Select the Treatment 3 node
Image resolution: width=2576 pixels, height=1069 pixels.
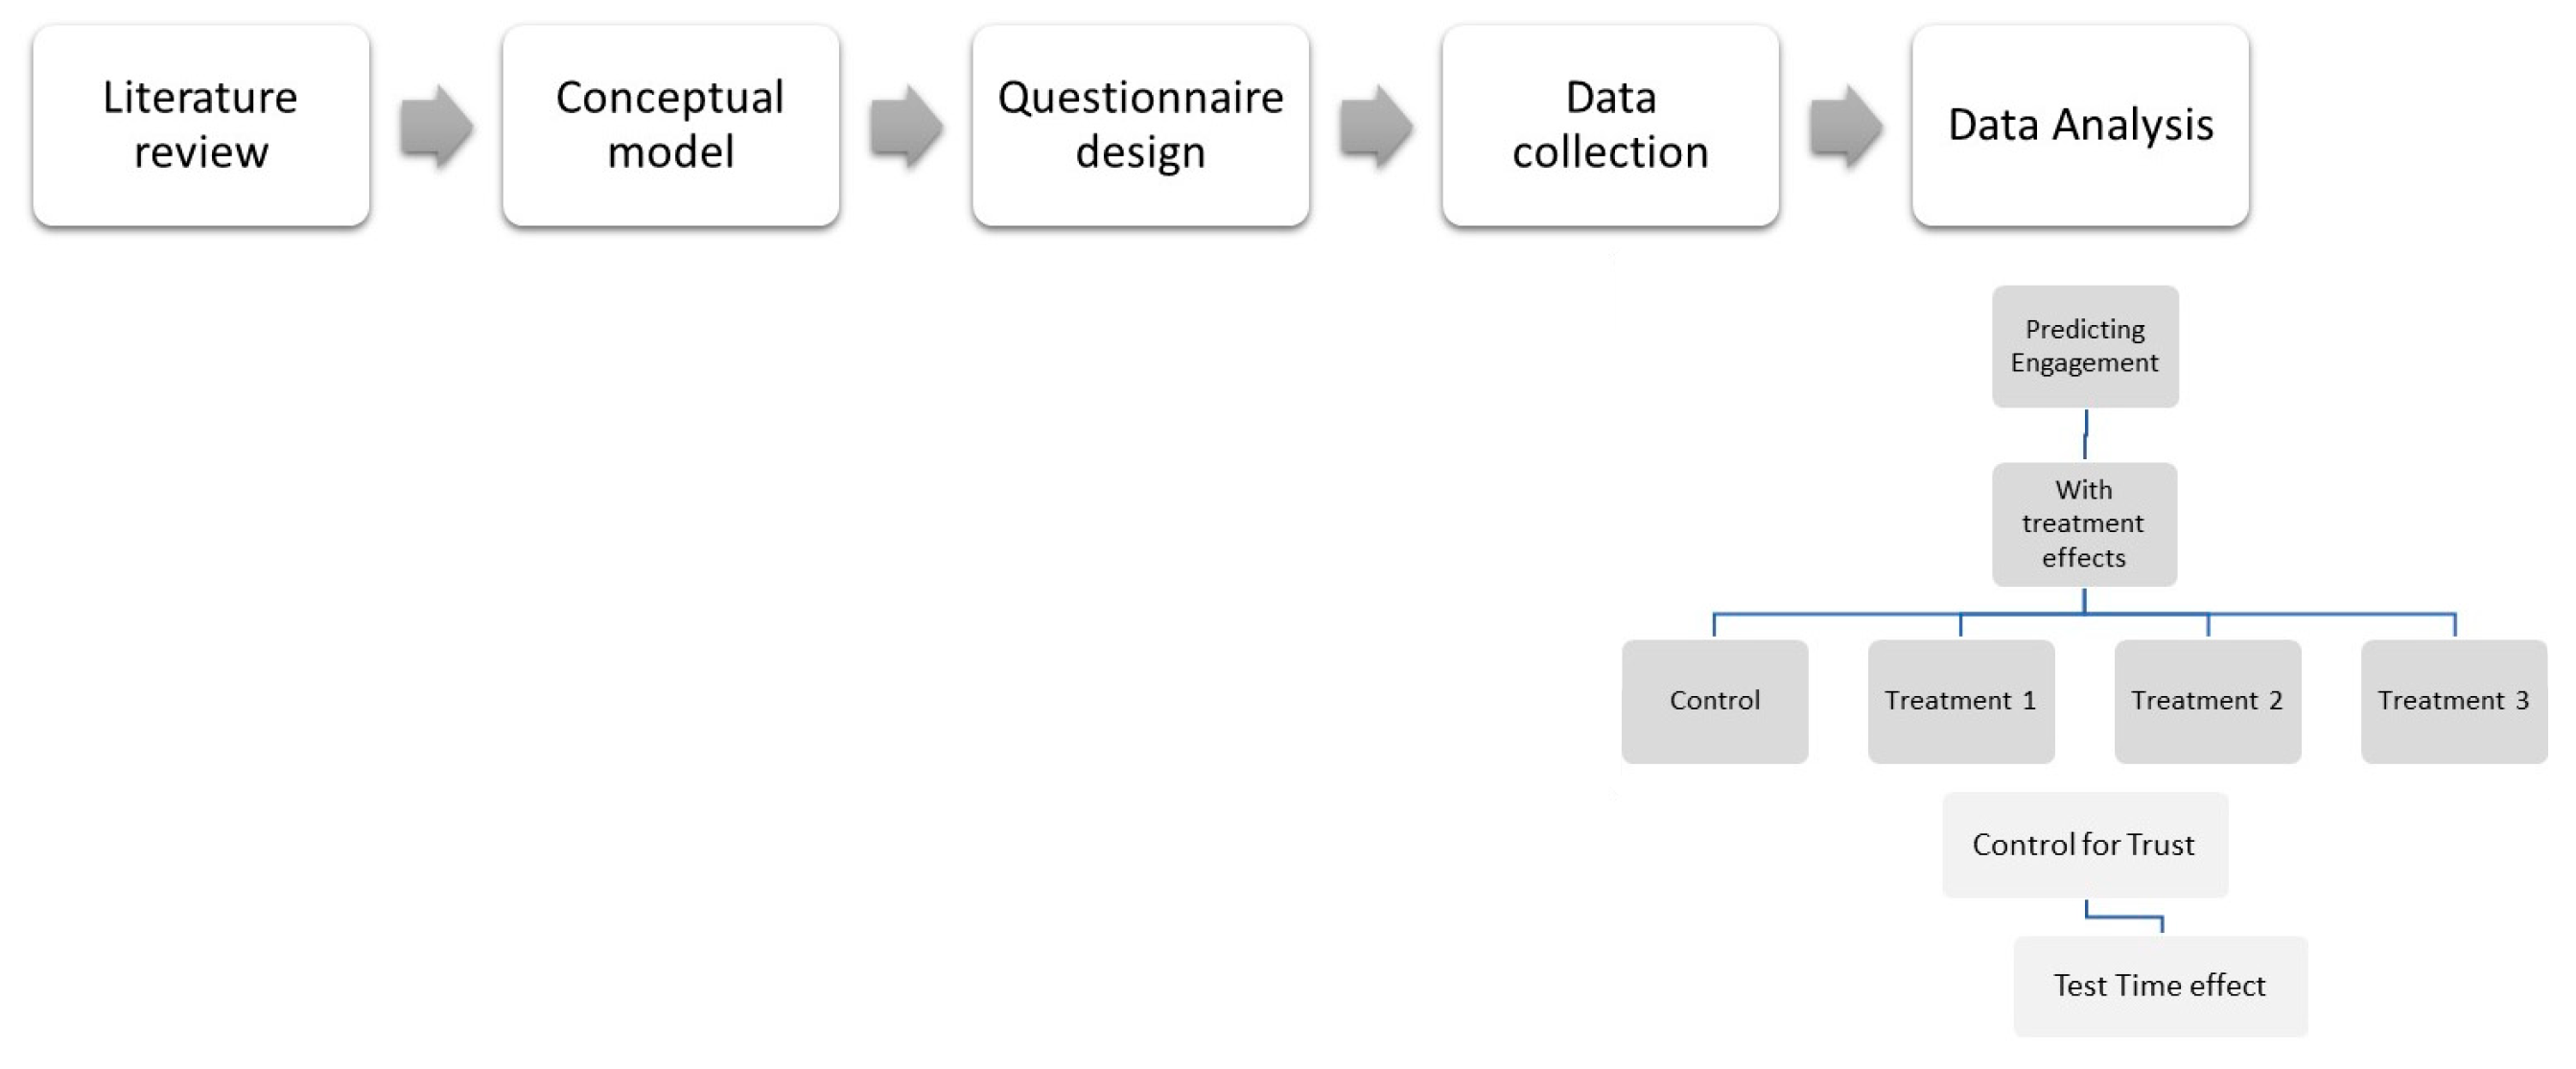coord(2453,701)
